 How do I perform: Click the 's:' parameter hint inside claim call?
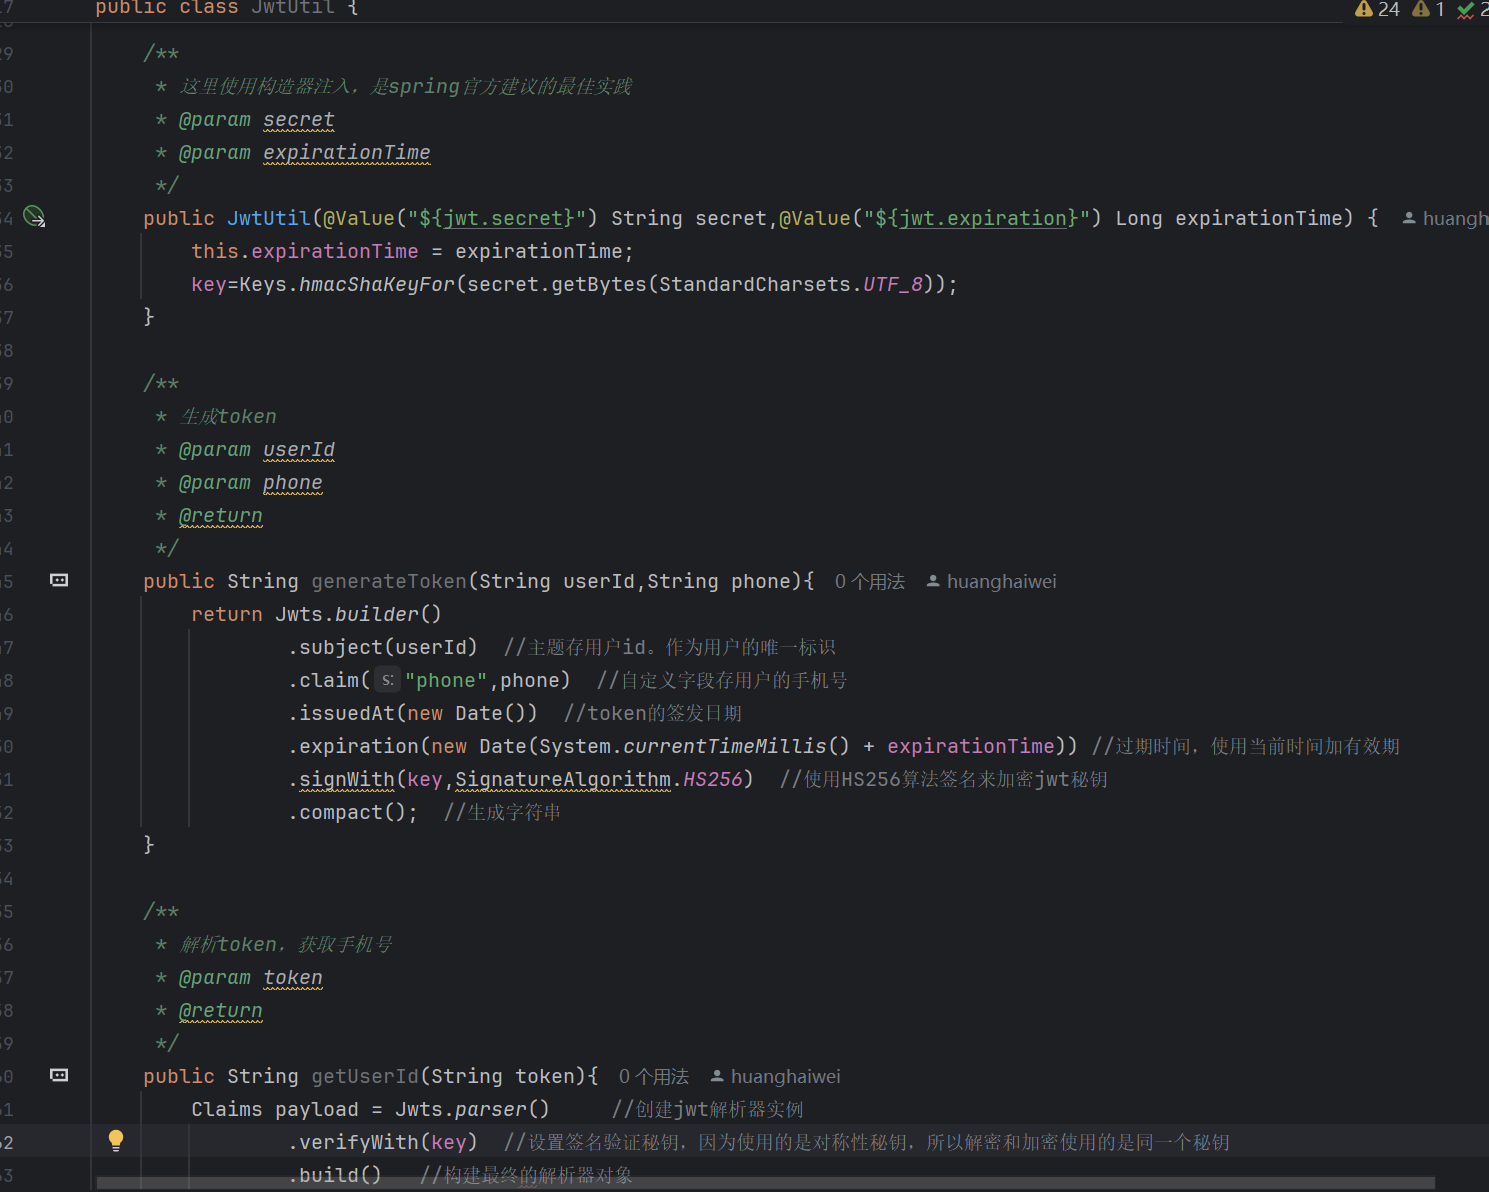point(388,680)
